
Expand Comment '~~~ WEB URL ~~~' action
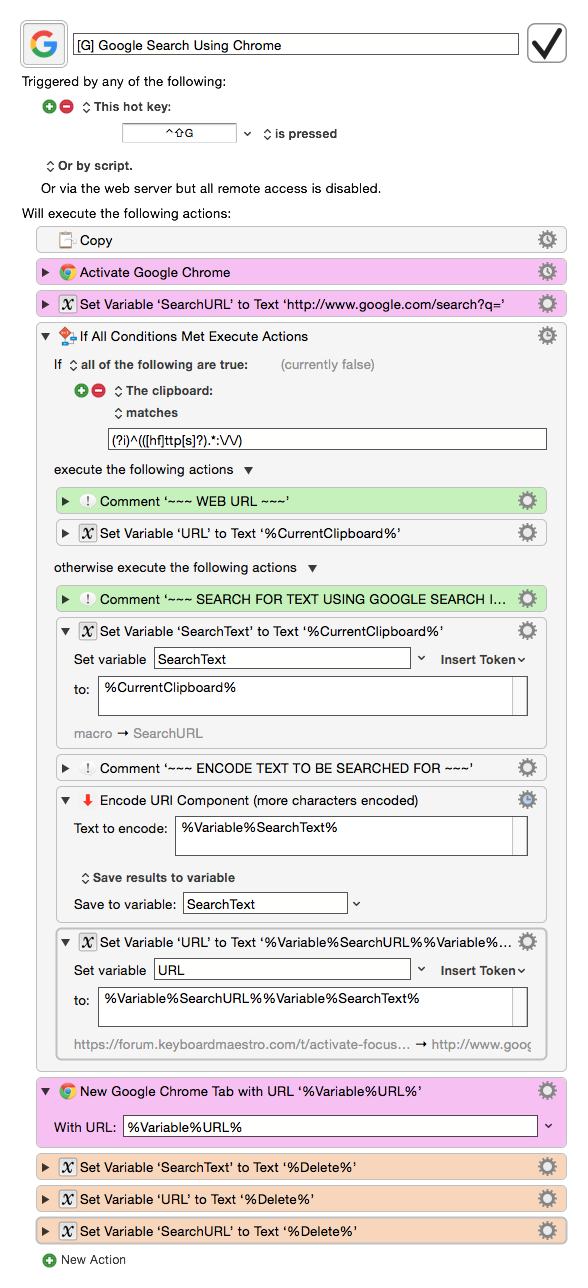pos(66,501)
